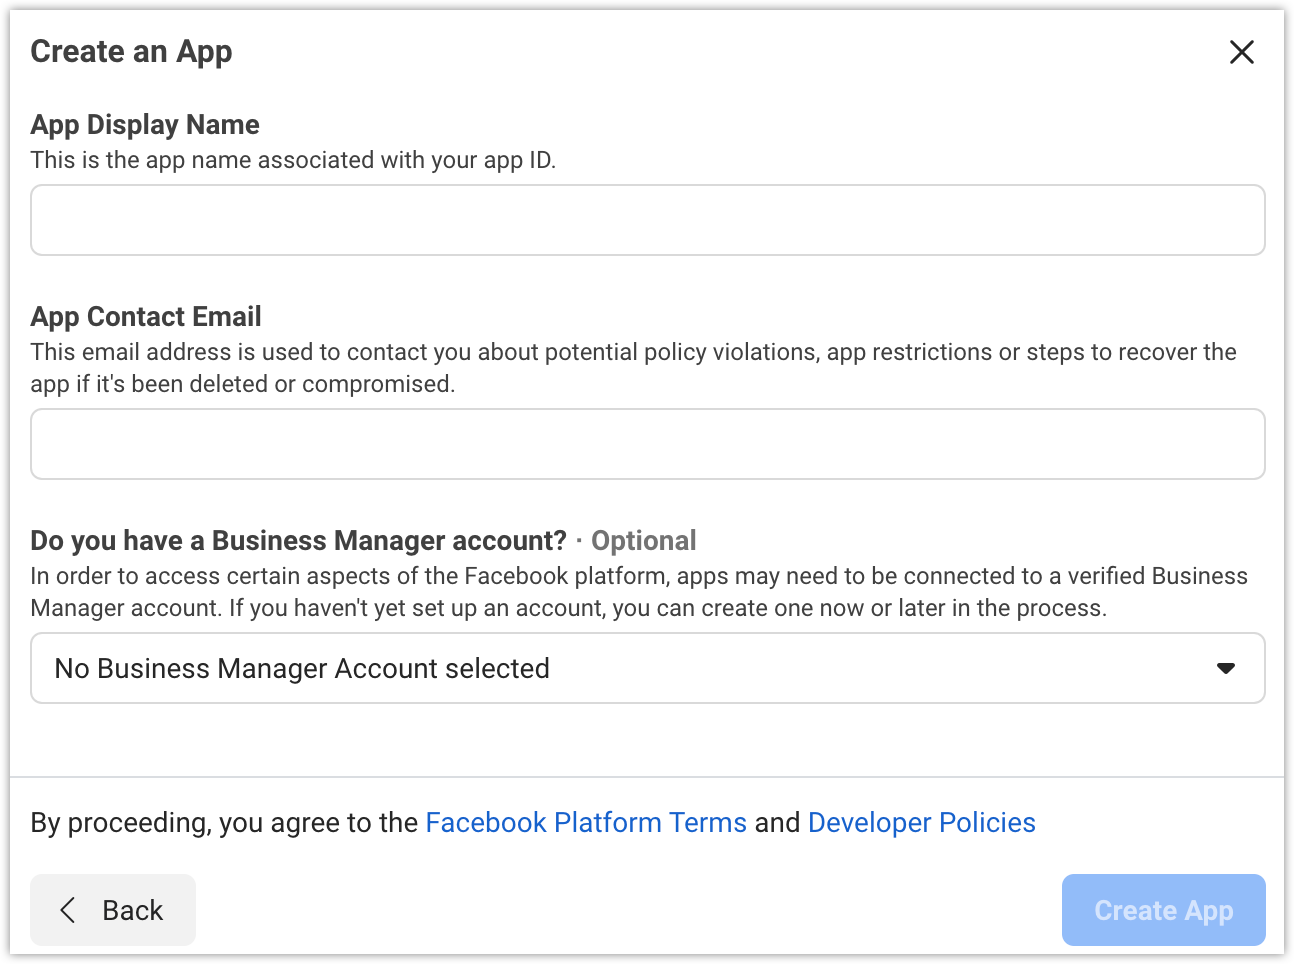Click the 'App Contact Email' label
The width and height of the screenshot is (1294, 964).
pos(146,316)
